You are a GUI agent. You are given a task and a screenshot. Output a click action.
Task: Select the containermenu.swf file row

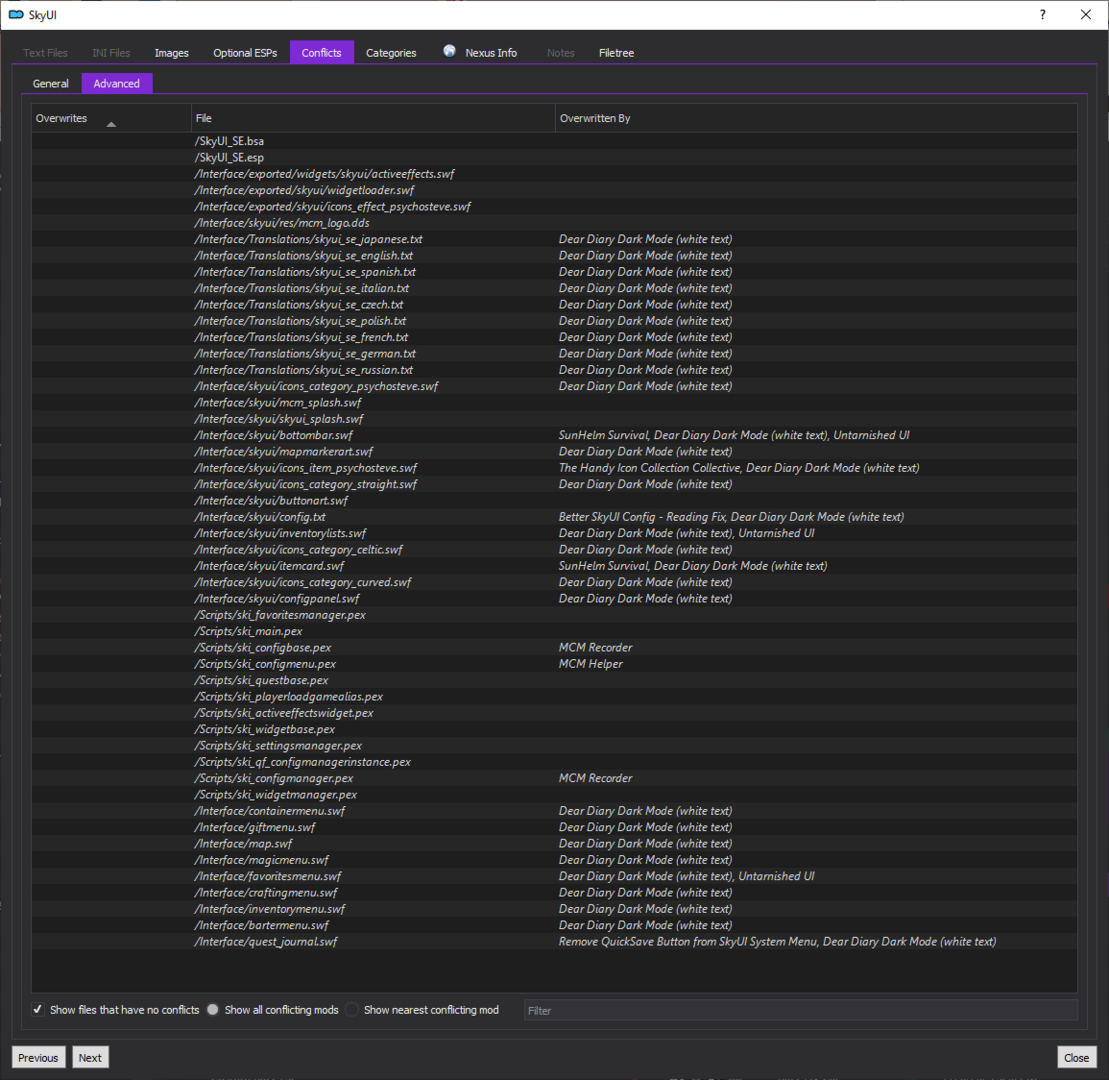(554, 811)
